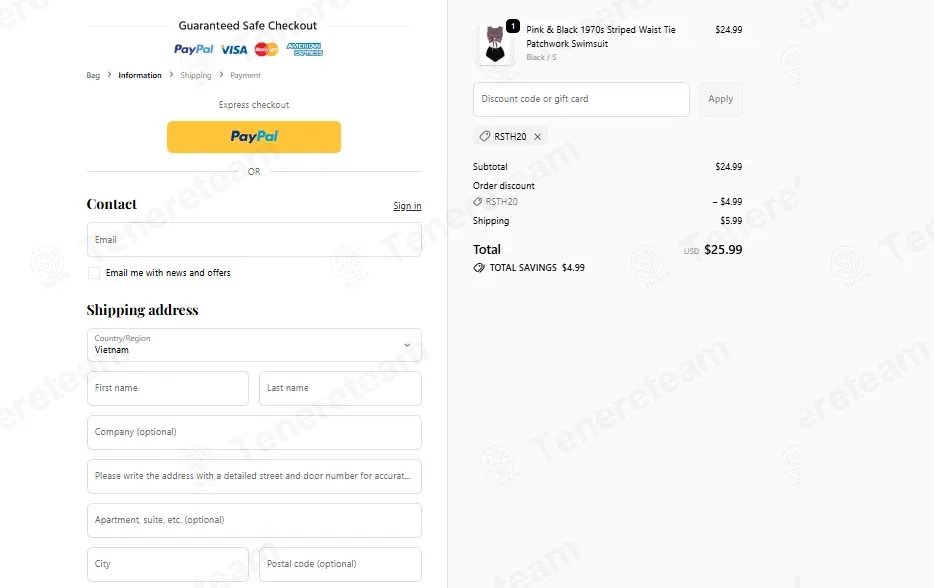Click the American Express payment icon
934x588 pixels.
click(304, 49)
